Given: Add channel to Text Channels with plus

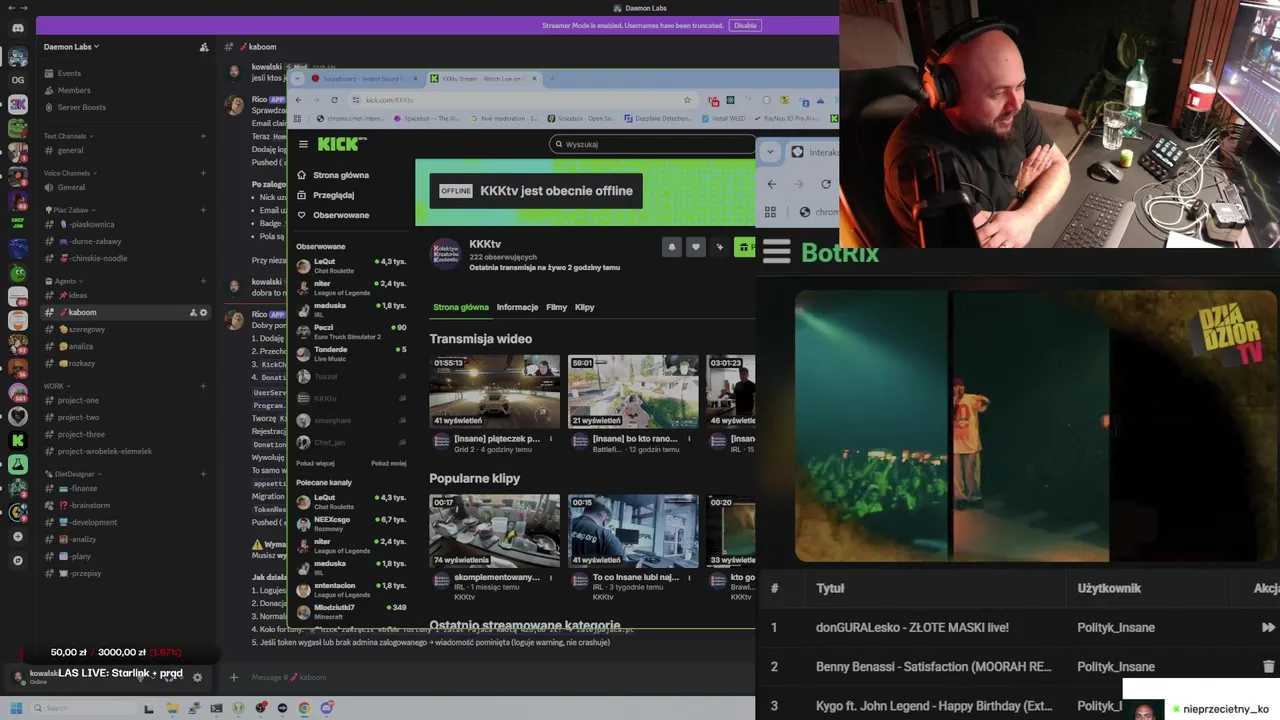Looking at the screenshot, I should tap(203, 136).
